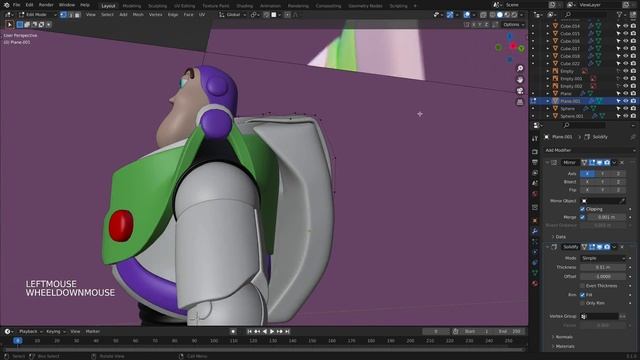The height and width of the screenshot is (360, 640).
Task: Click the select tool arrow icon
Action: [9, 24]
